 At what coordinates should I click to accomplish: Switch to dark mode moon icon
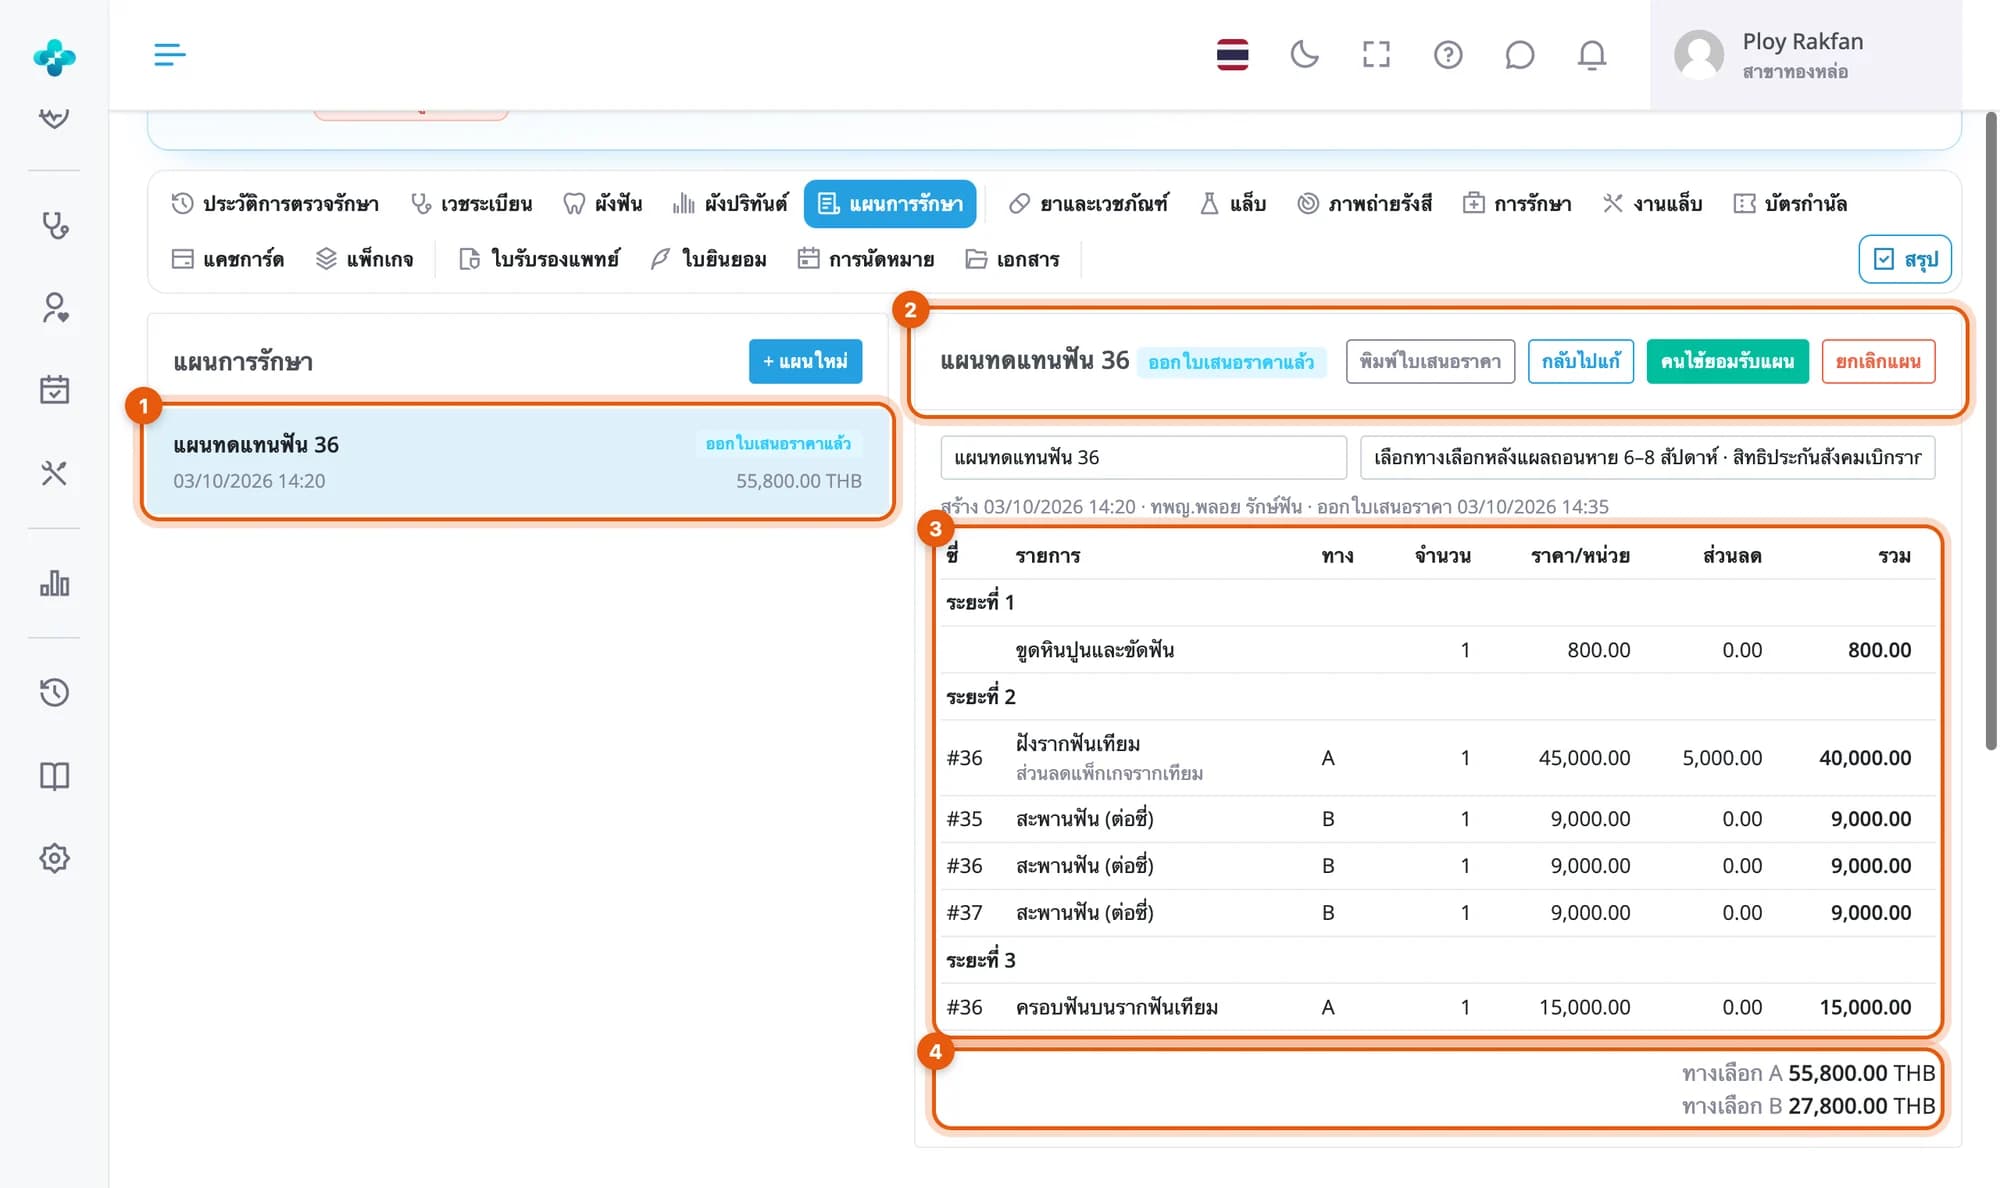click(1304, 54)
